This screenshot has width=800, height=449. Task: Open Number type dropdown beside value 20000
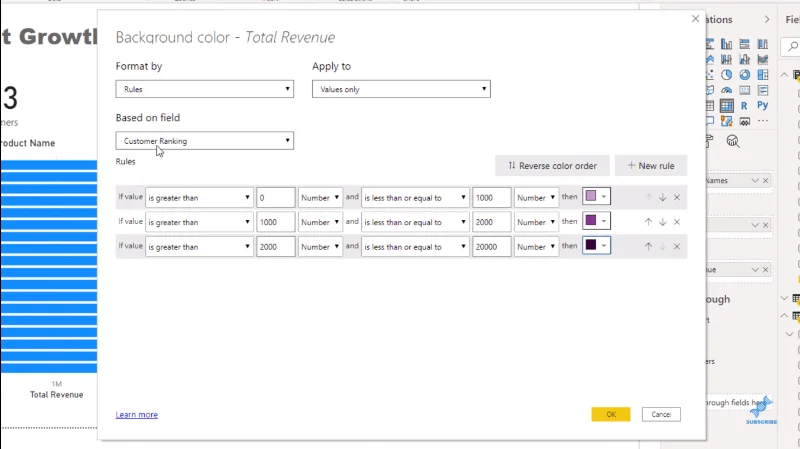pyautogui.click(x=536, y=246)
